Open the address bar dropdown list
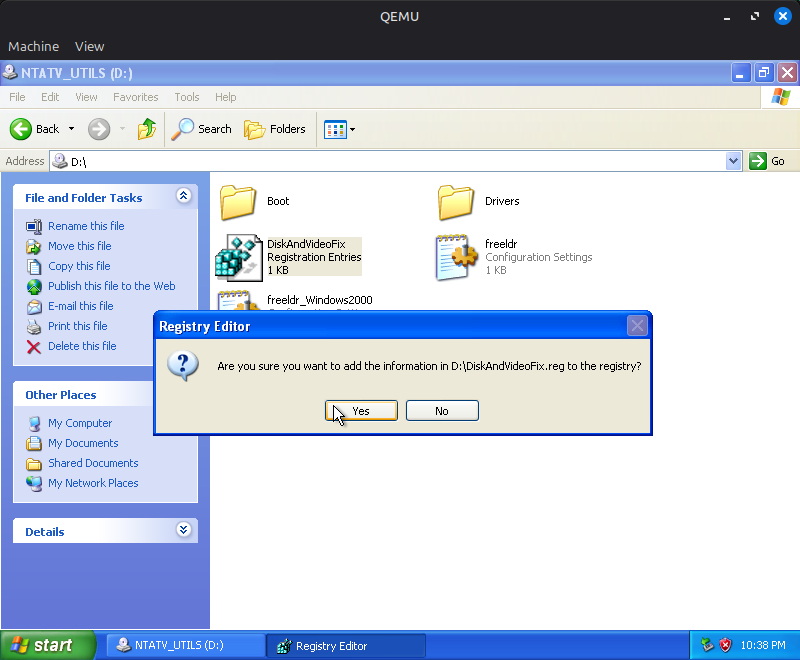Image resolution: width=800 pixels, height=660 pixels. point(733,160)
